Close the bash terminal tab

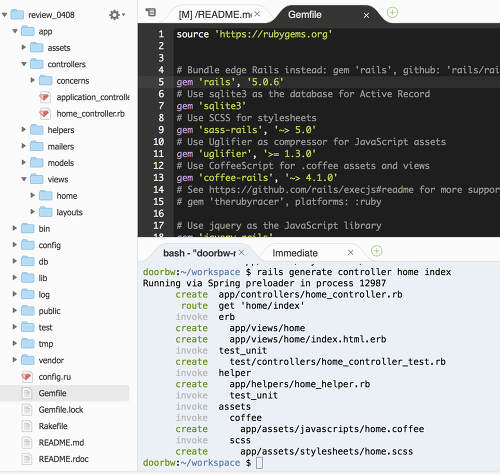pyautogui.click(x=241, y=252)
